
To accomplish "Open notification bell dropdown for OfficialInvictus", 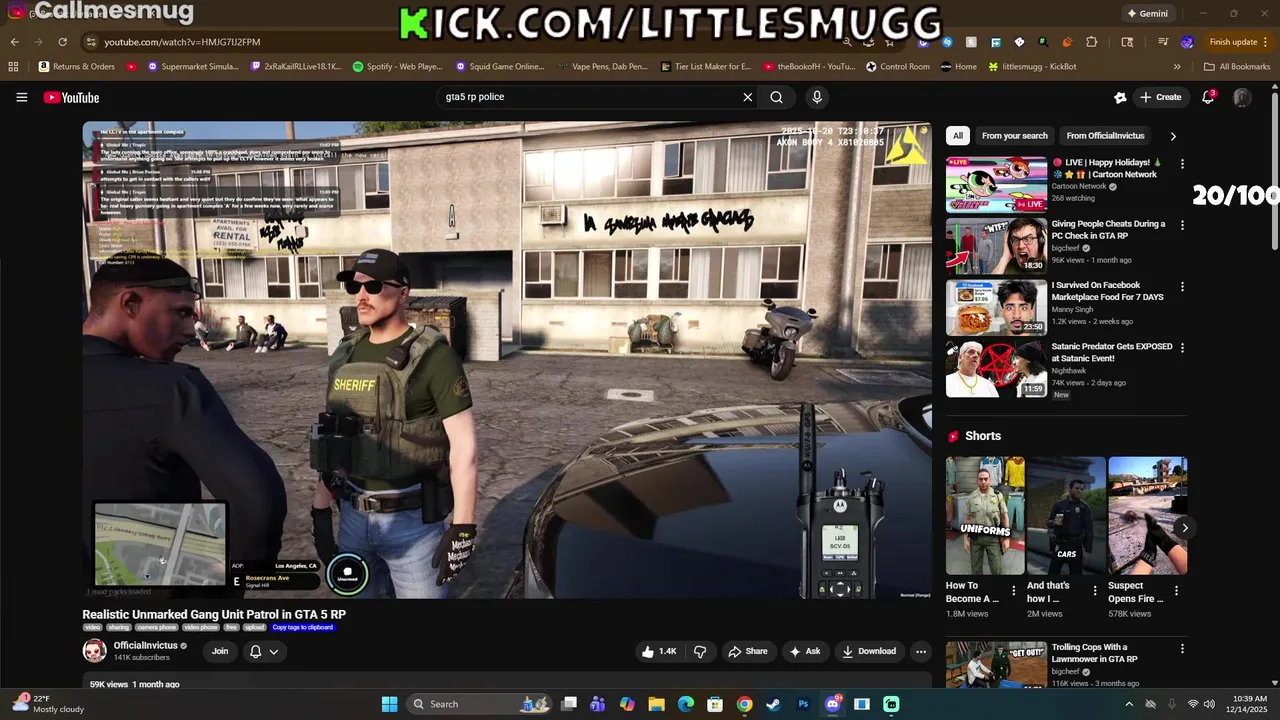I will [x=264, y=651].
